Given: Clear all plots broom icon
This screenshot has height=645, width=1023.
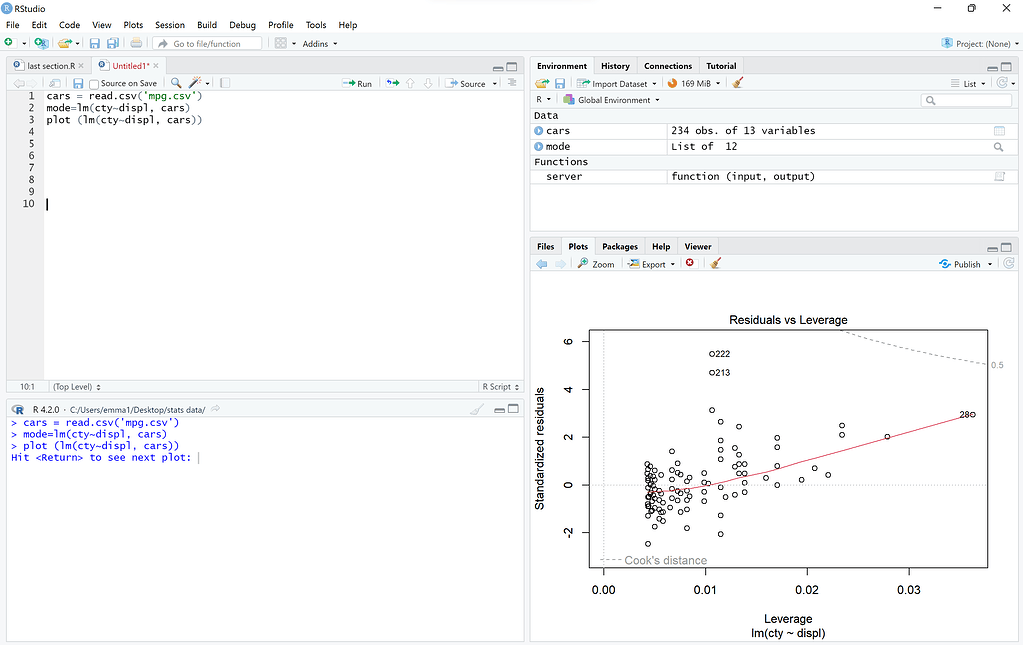Looking at the screenshot, I should (715, 263).
